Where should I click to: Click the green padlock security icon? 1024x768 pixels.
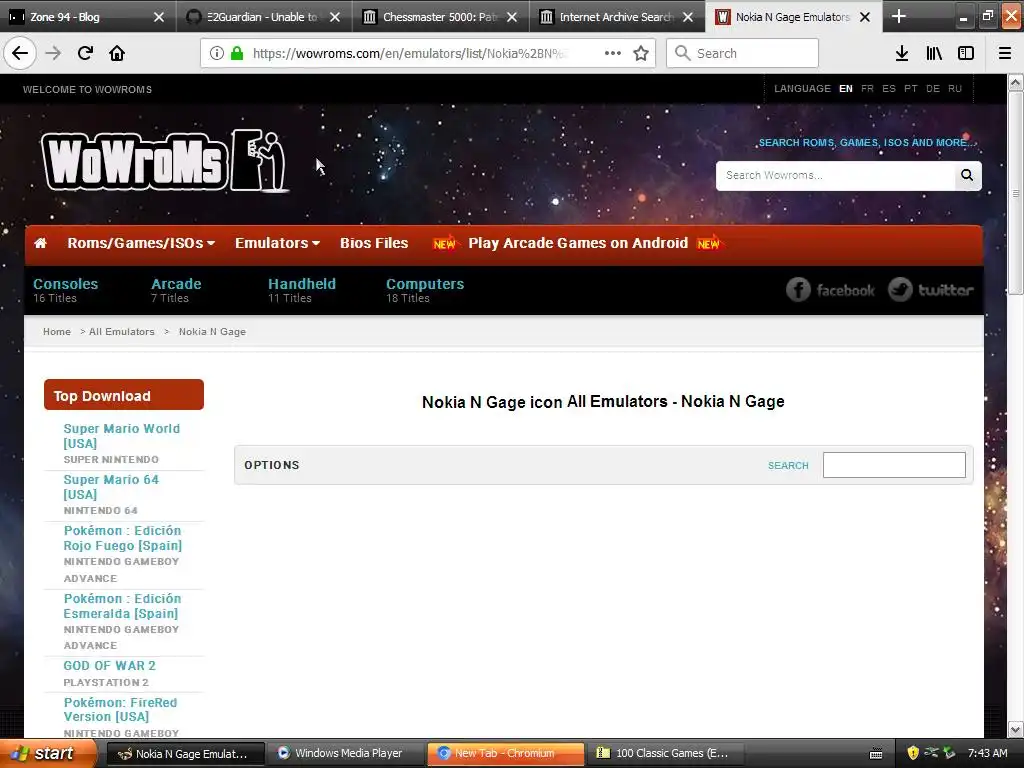tap(237, 53)
